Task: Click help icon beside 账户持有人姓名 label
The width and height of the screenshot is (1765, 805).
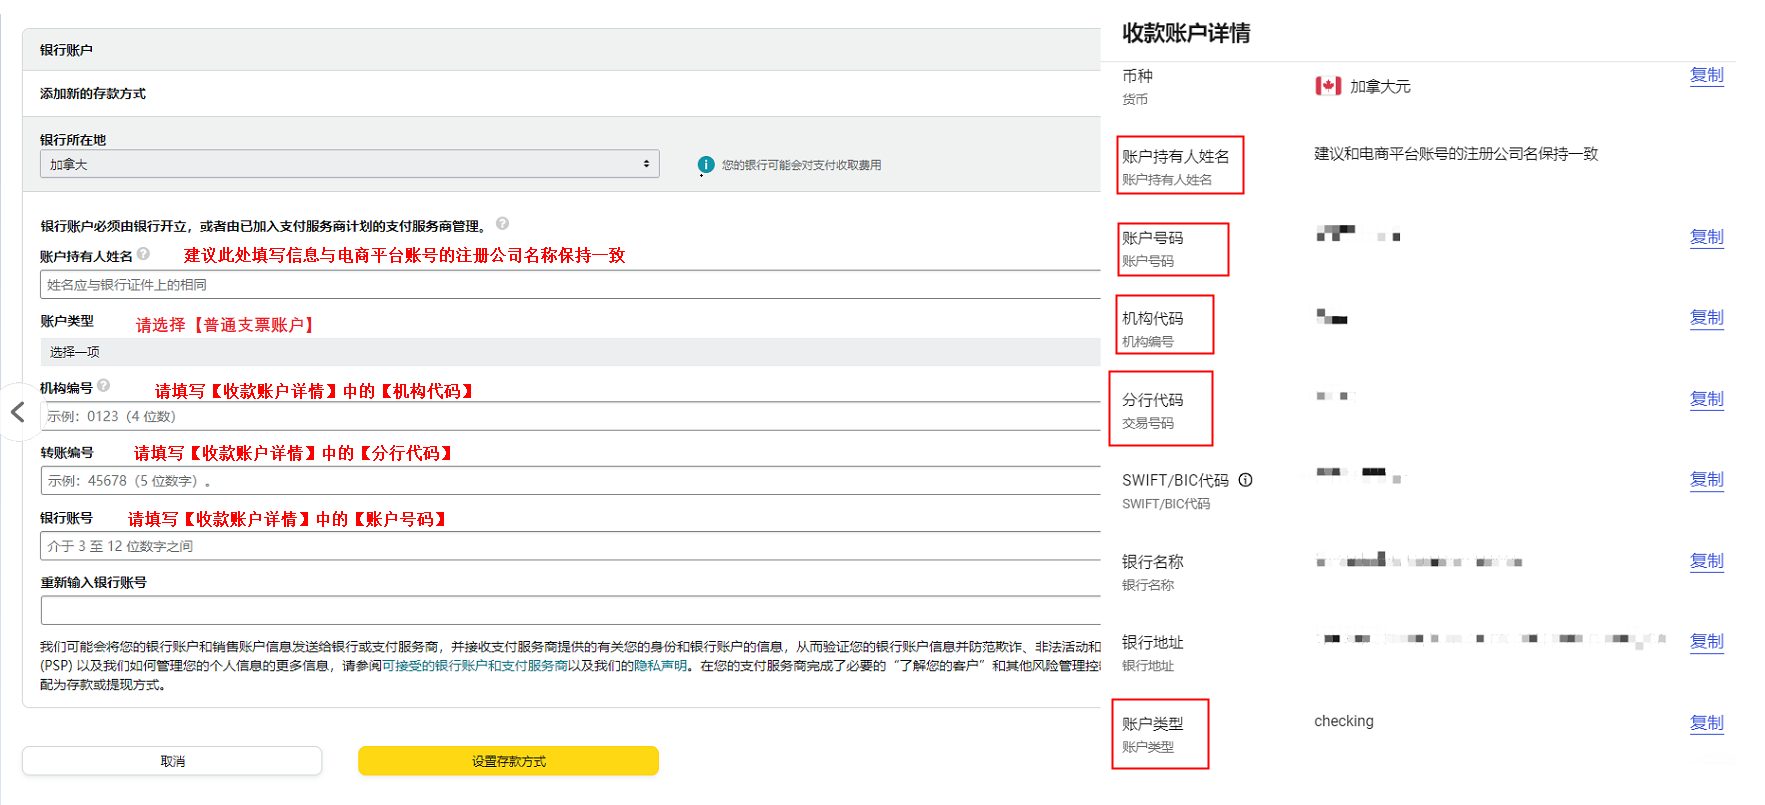Action: (144, 254)
